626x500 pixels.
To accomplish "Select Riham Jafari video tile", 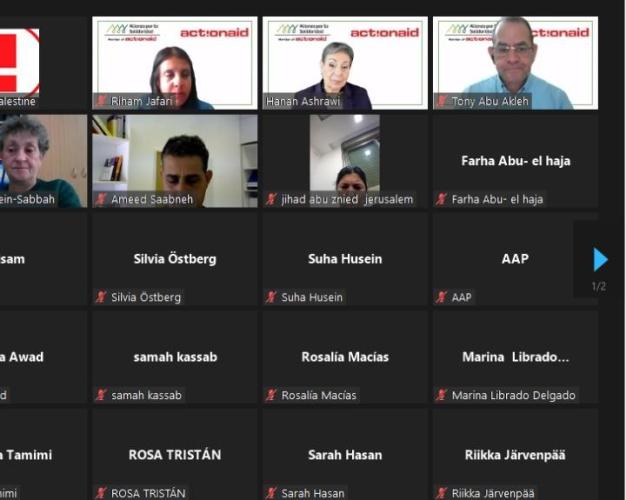I will [175, 63].
